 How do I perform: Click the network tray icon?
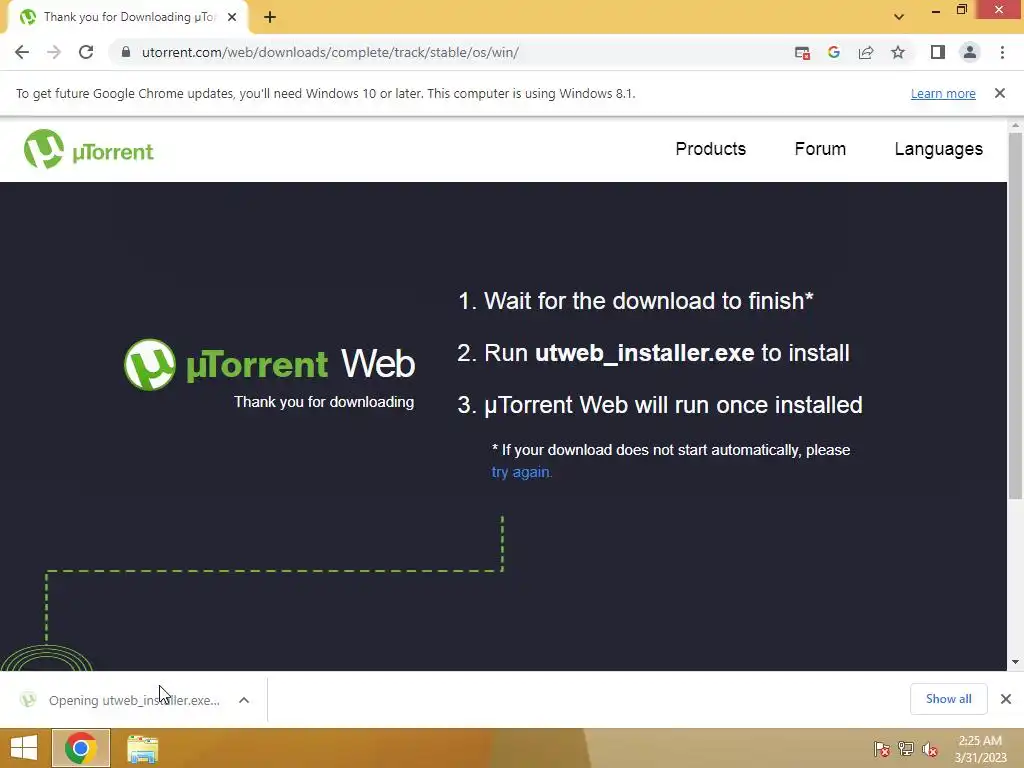pyautogui.click(x=906, y=749)
